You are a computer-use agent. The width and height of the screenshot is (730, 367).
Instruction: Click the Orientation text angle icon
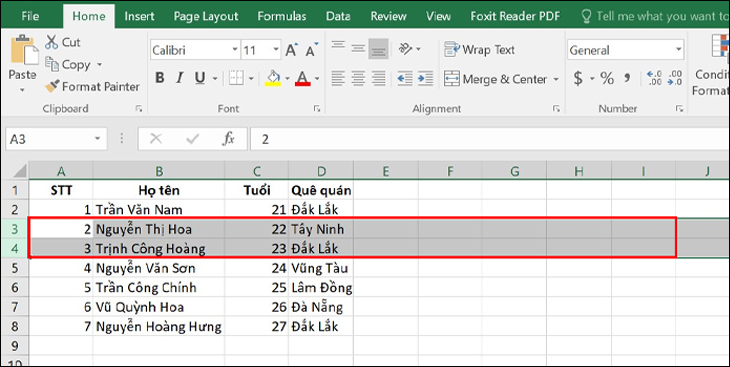coord(406,48)
